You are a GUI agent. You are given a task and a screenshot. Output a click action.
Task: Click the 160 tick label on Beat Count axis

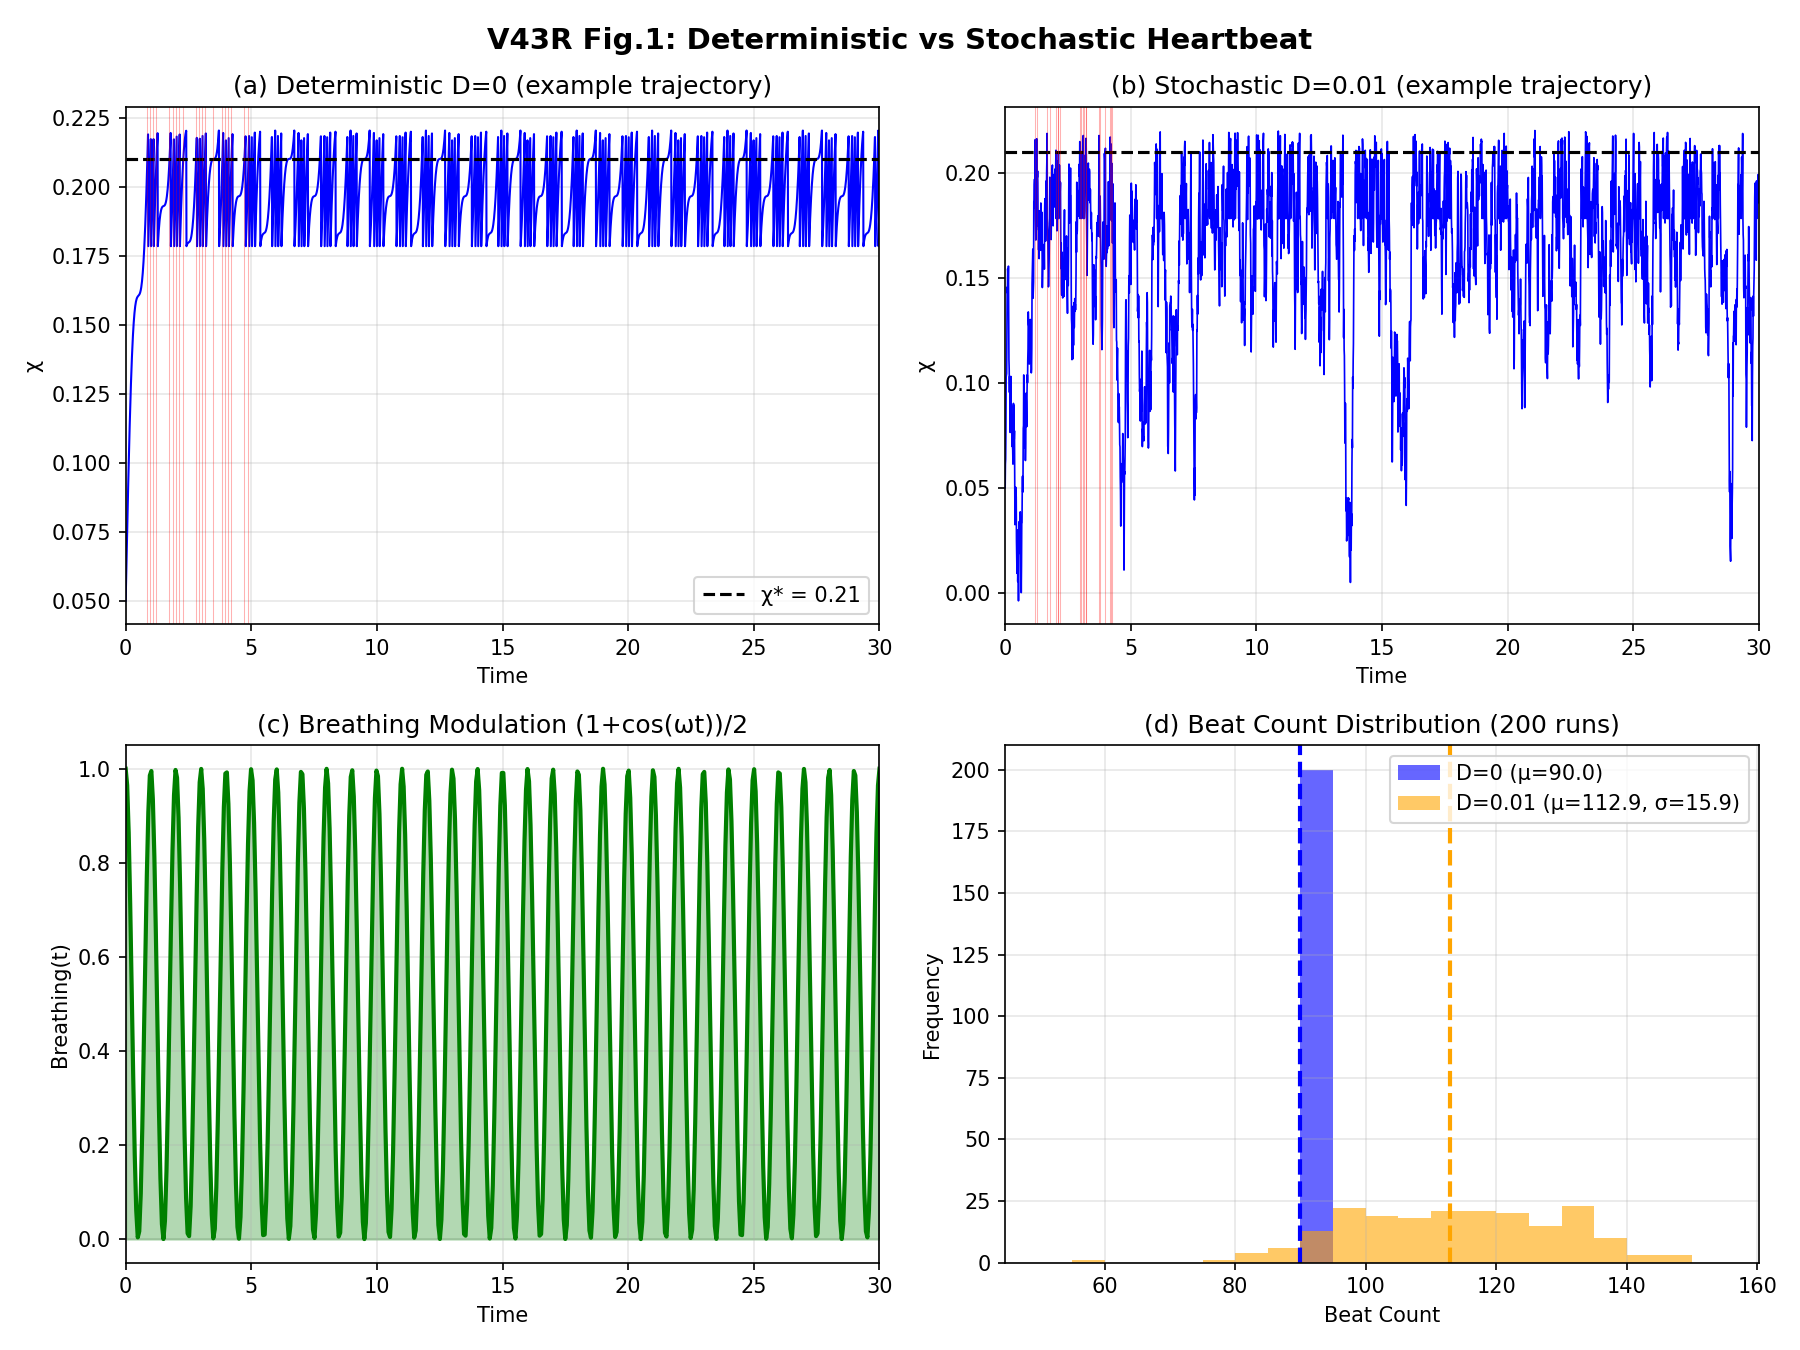pos(1757,1286)
